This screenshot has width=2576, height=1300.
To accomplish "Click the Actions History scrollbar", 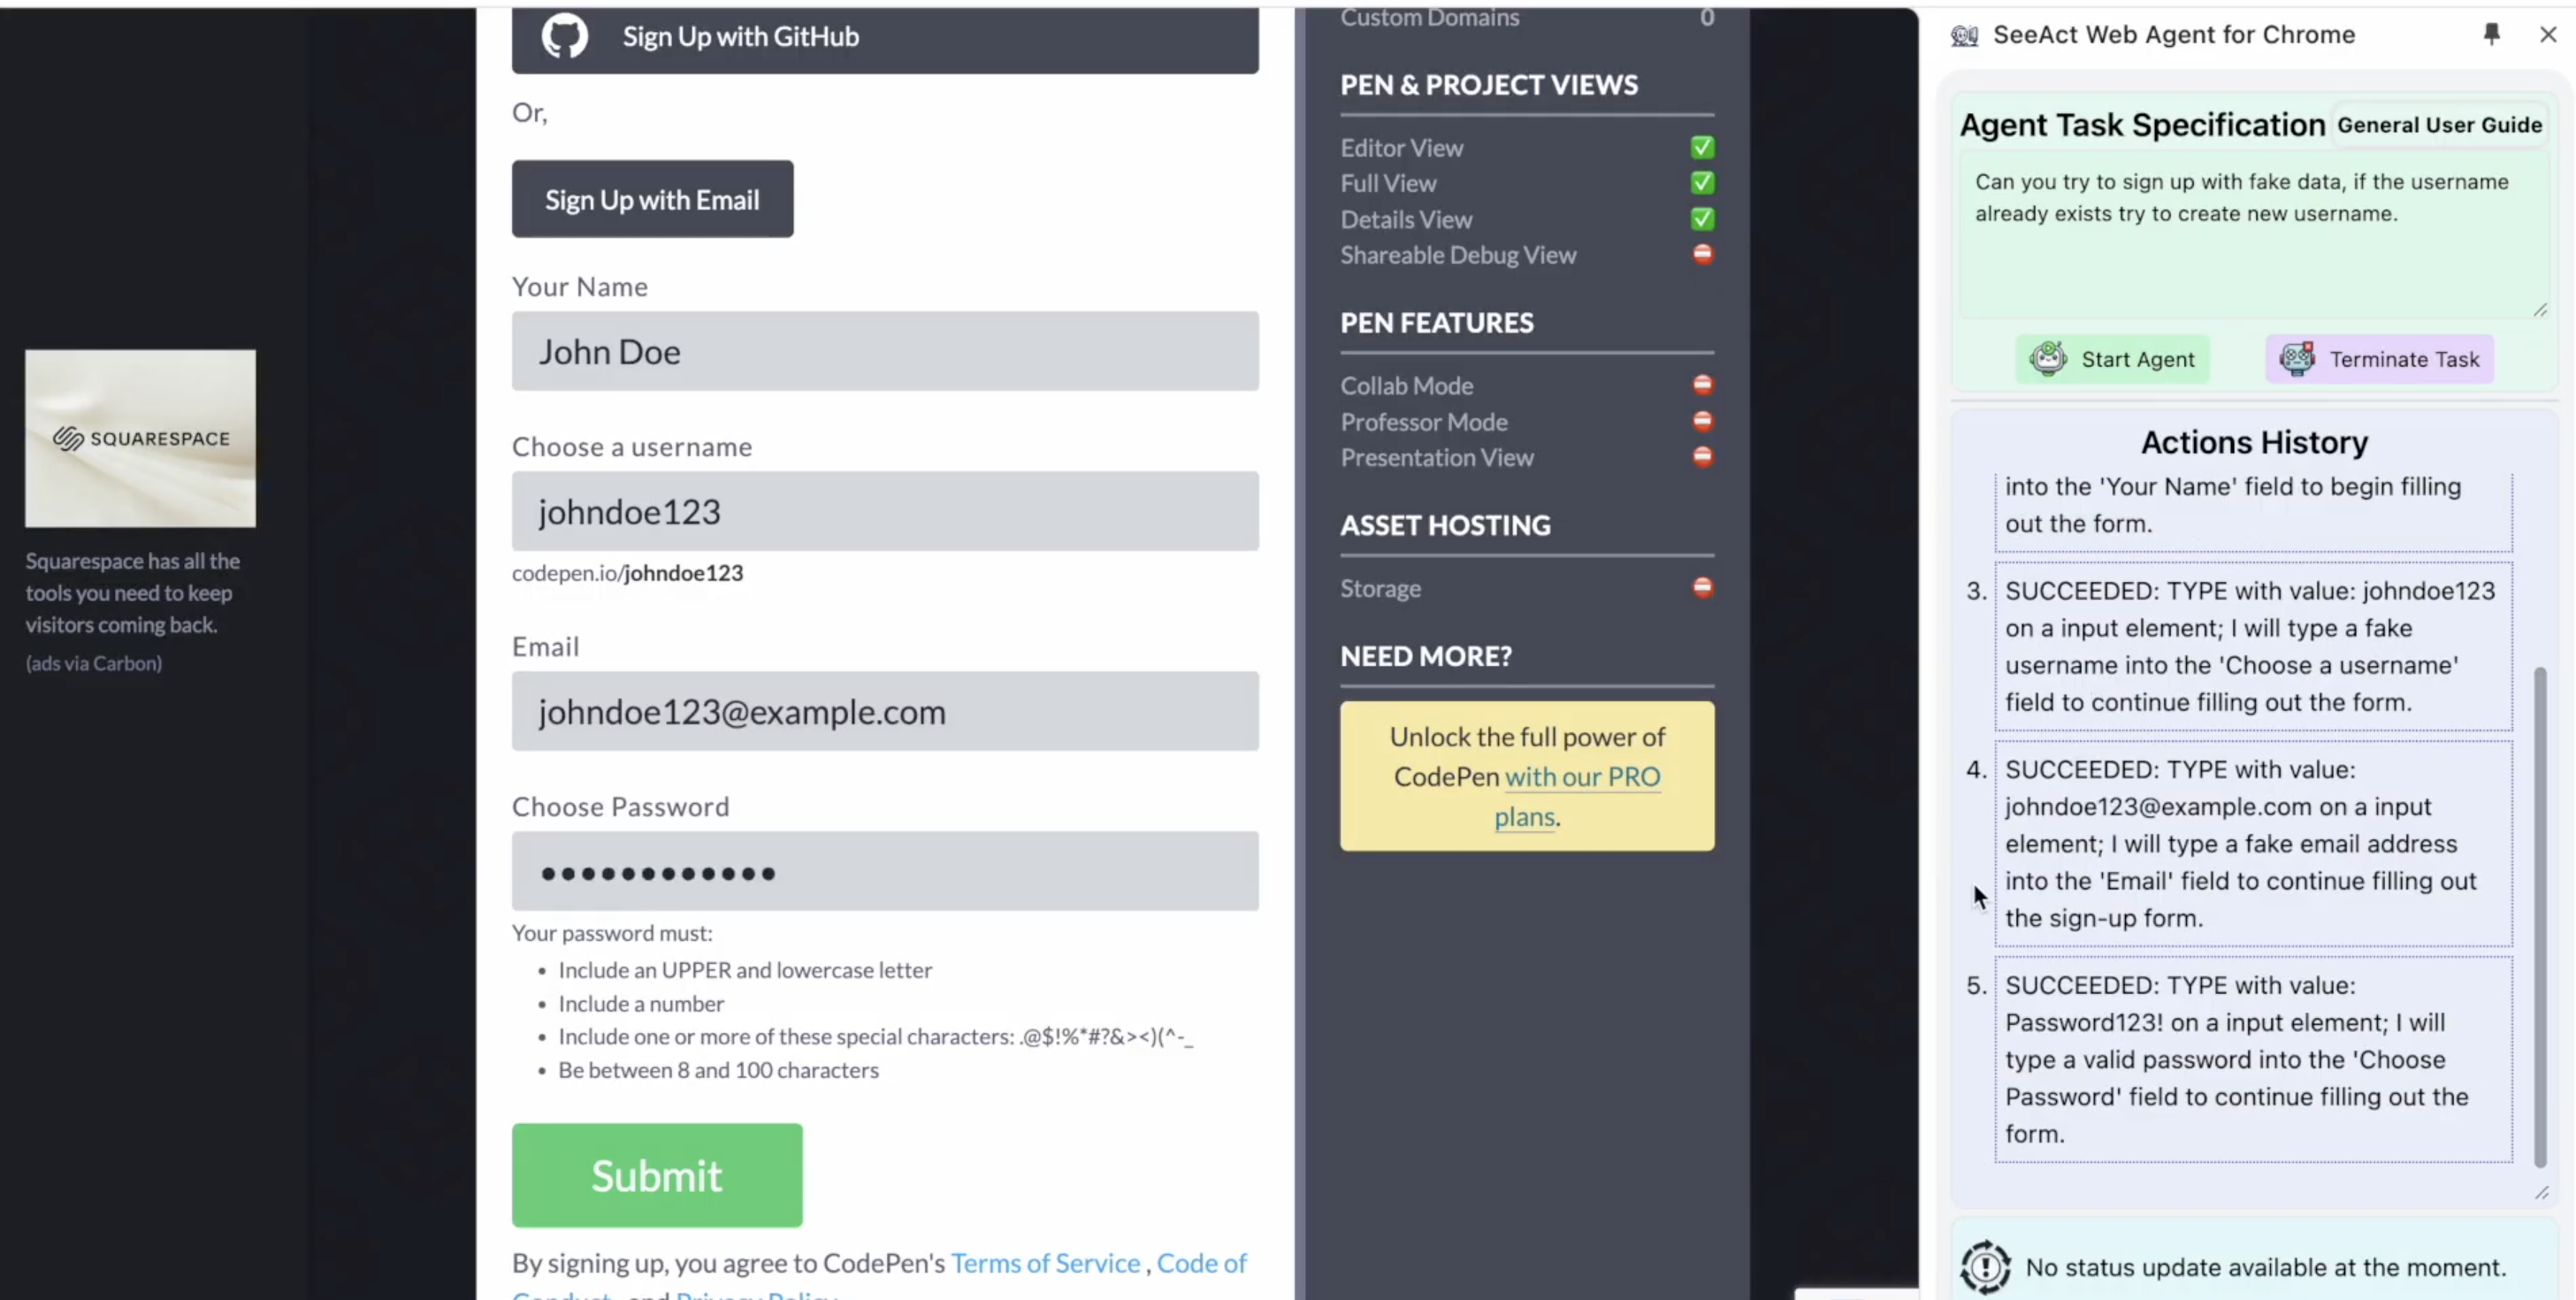I will [2540, 916].
